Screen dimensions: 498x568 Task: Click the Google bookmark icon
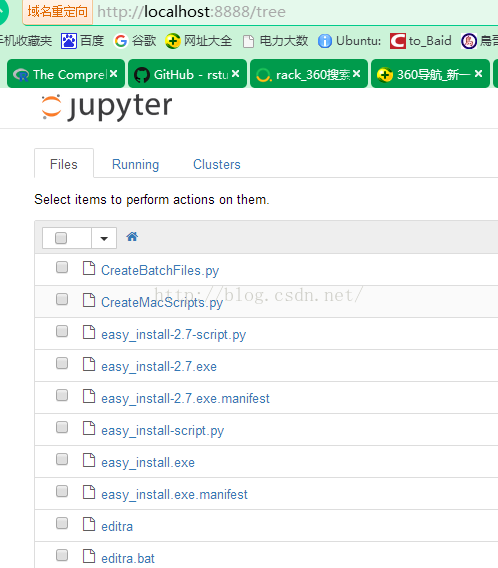[121, 41]
